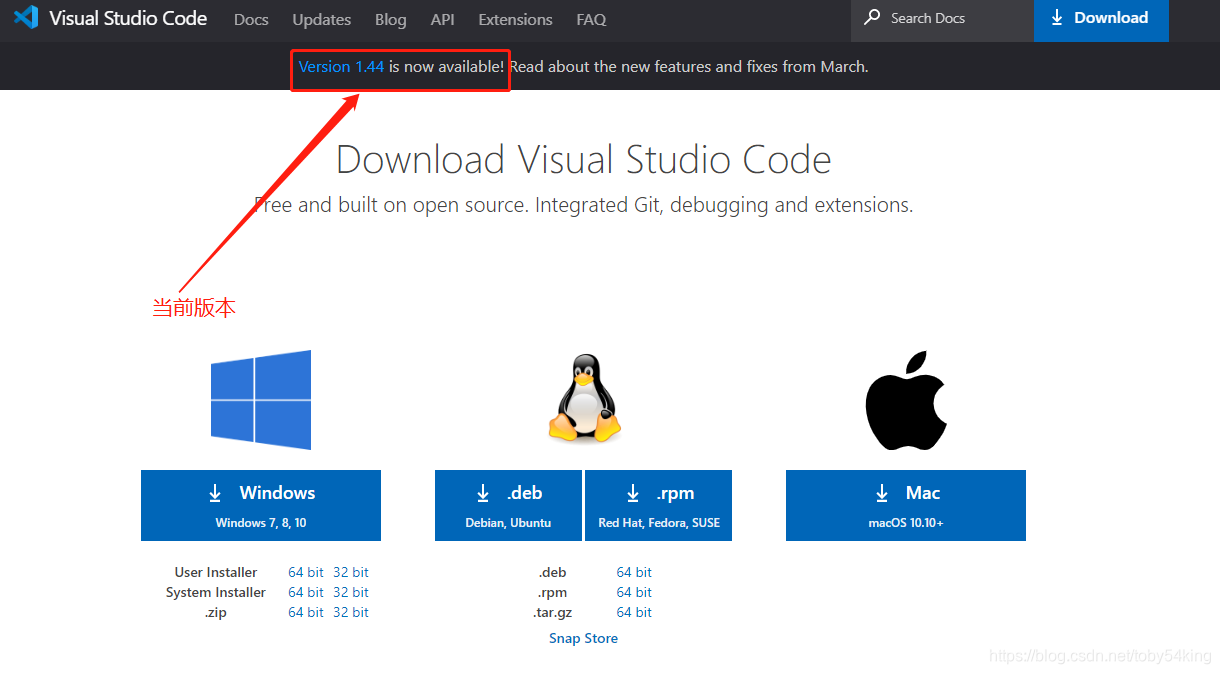Download the .deb package button
Screen dimensions: 1220x674
(x=508, y=505)
